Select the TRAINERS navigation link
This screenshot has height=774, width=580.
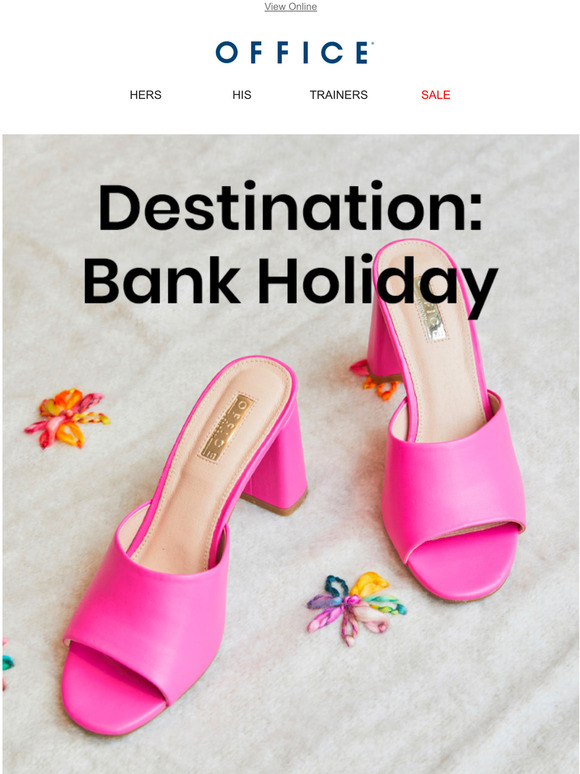click(339, 95)
